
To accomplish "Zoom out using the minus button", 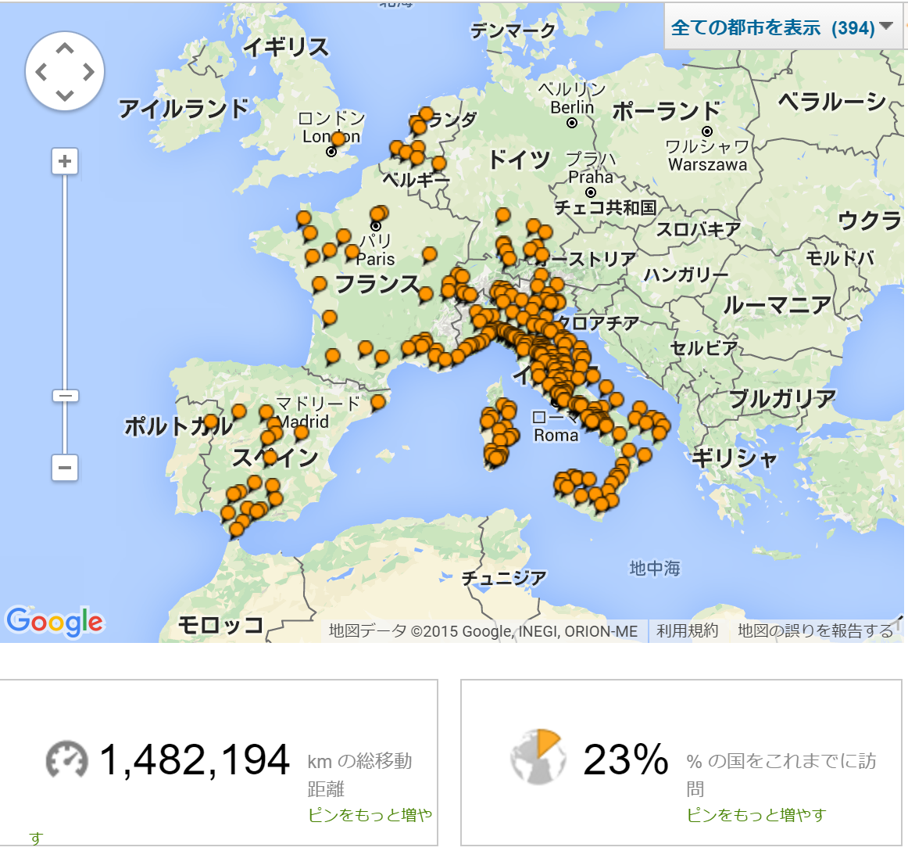I will (x=65, y=467).
